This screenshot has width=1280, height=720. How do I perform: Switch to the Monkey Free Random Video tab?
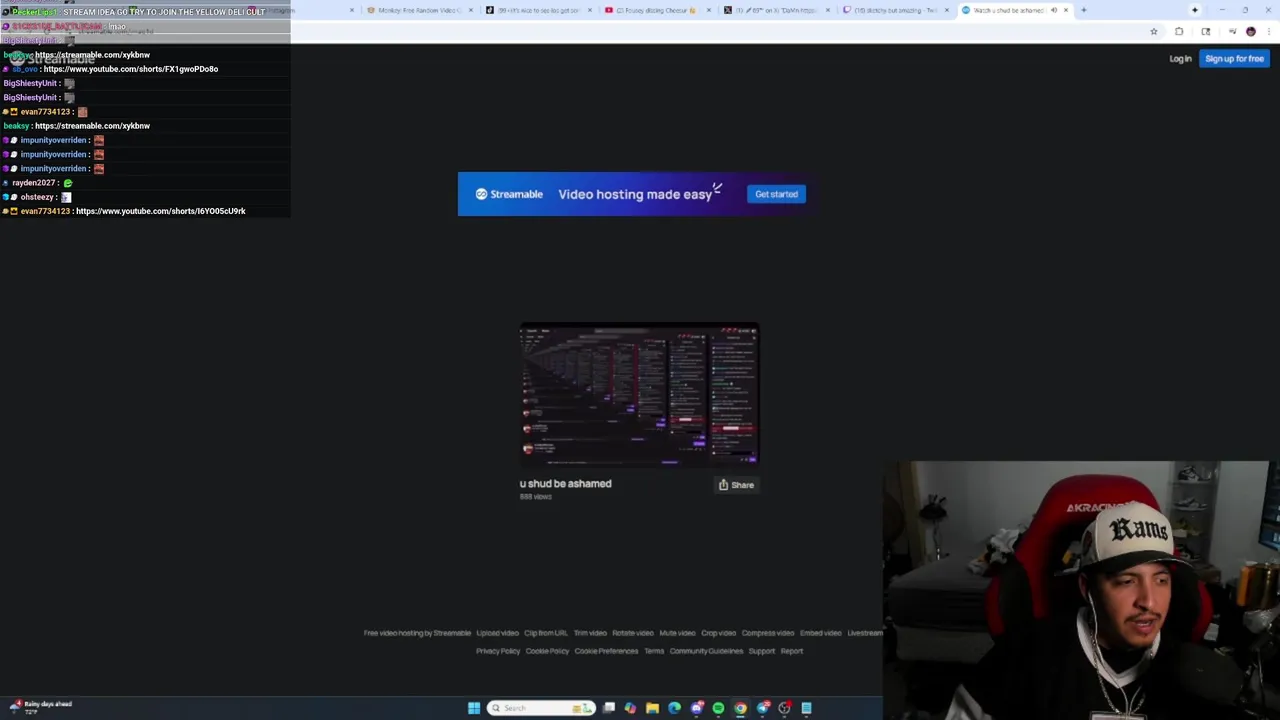click(418, 10)
